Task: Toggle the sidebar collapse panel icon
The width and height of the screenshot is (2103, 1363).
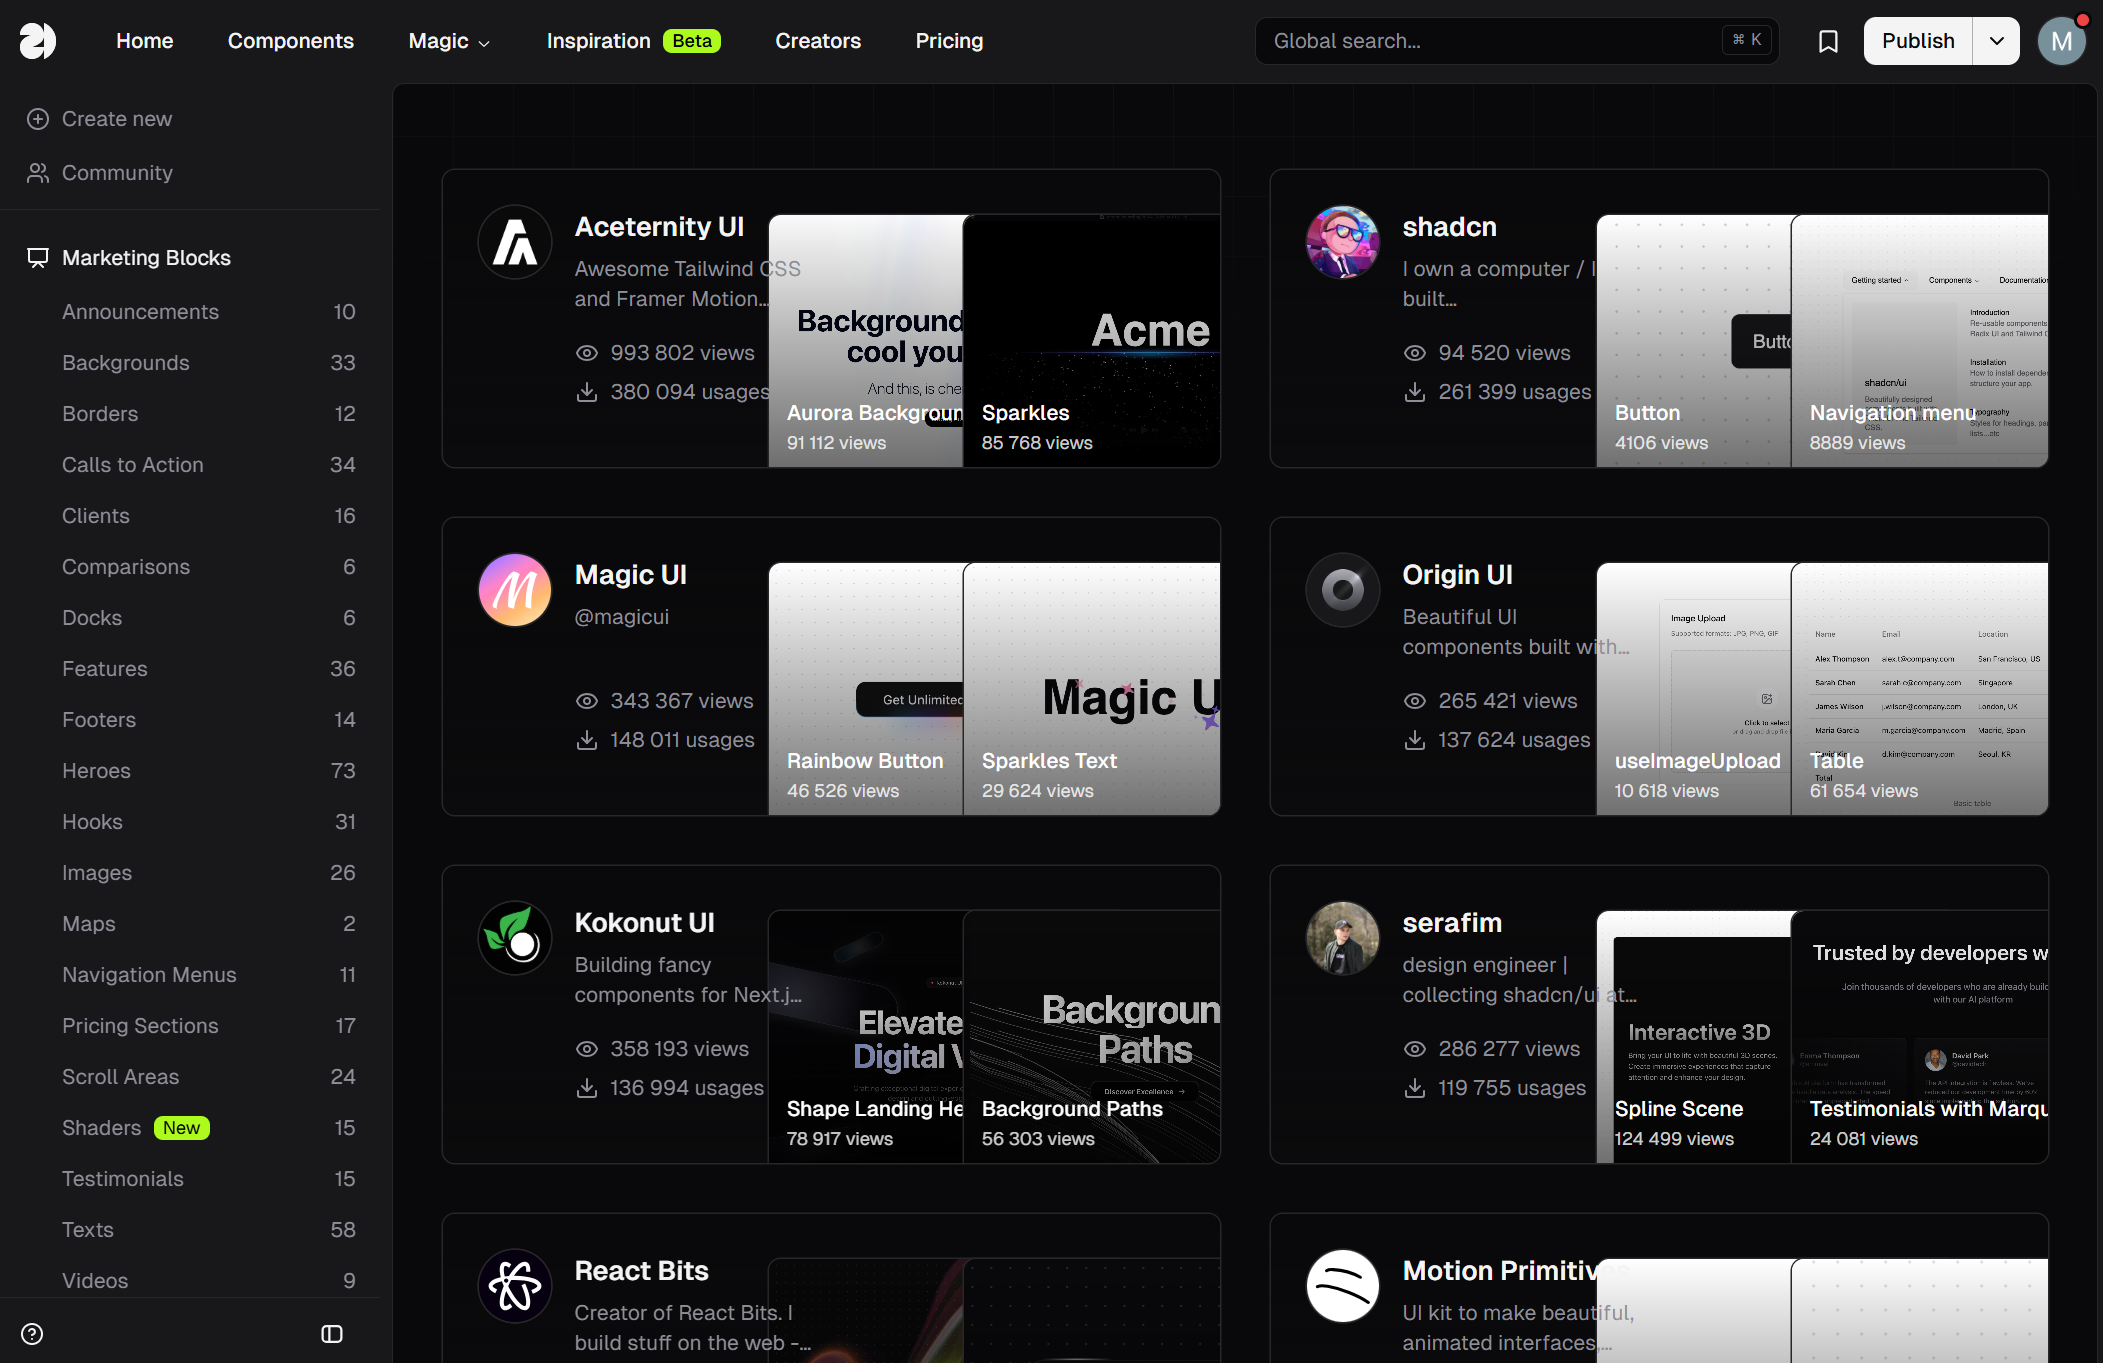Action: pos(332,1334)
